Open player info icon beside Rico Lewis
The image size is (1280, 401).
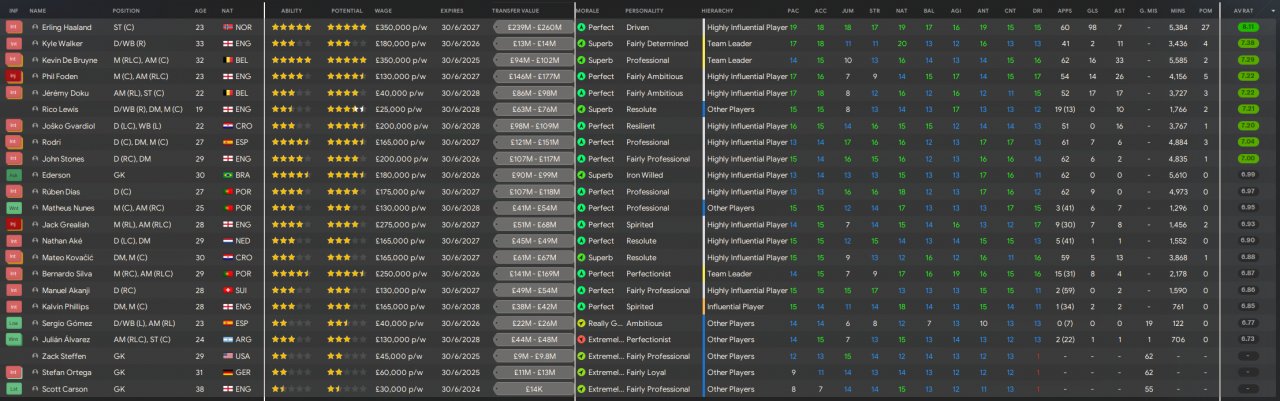pyautogui.click(x=35, y=109)
